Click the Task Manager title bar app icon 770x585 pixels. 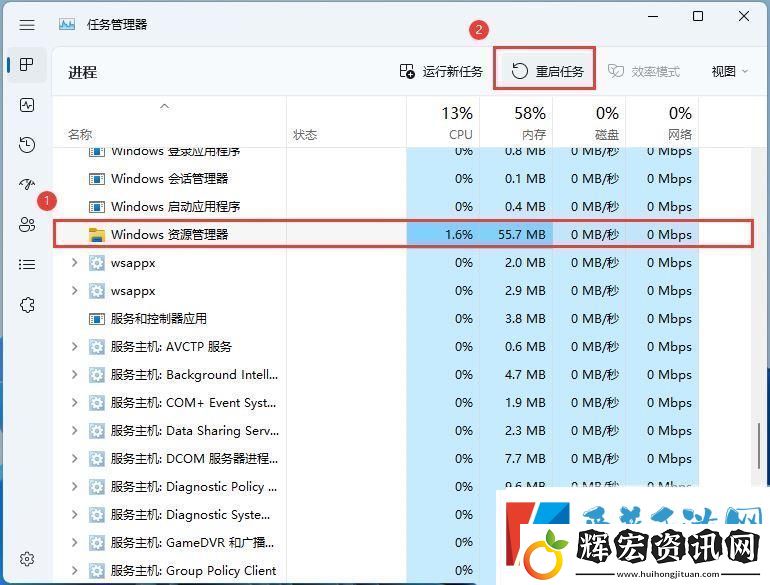(x=67, y=25)
